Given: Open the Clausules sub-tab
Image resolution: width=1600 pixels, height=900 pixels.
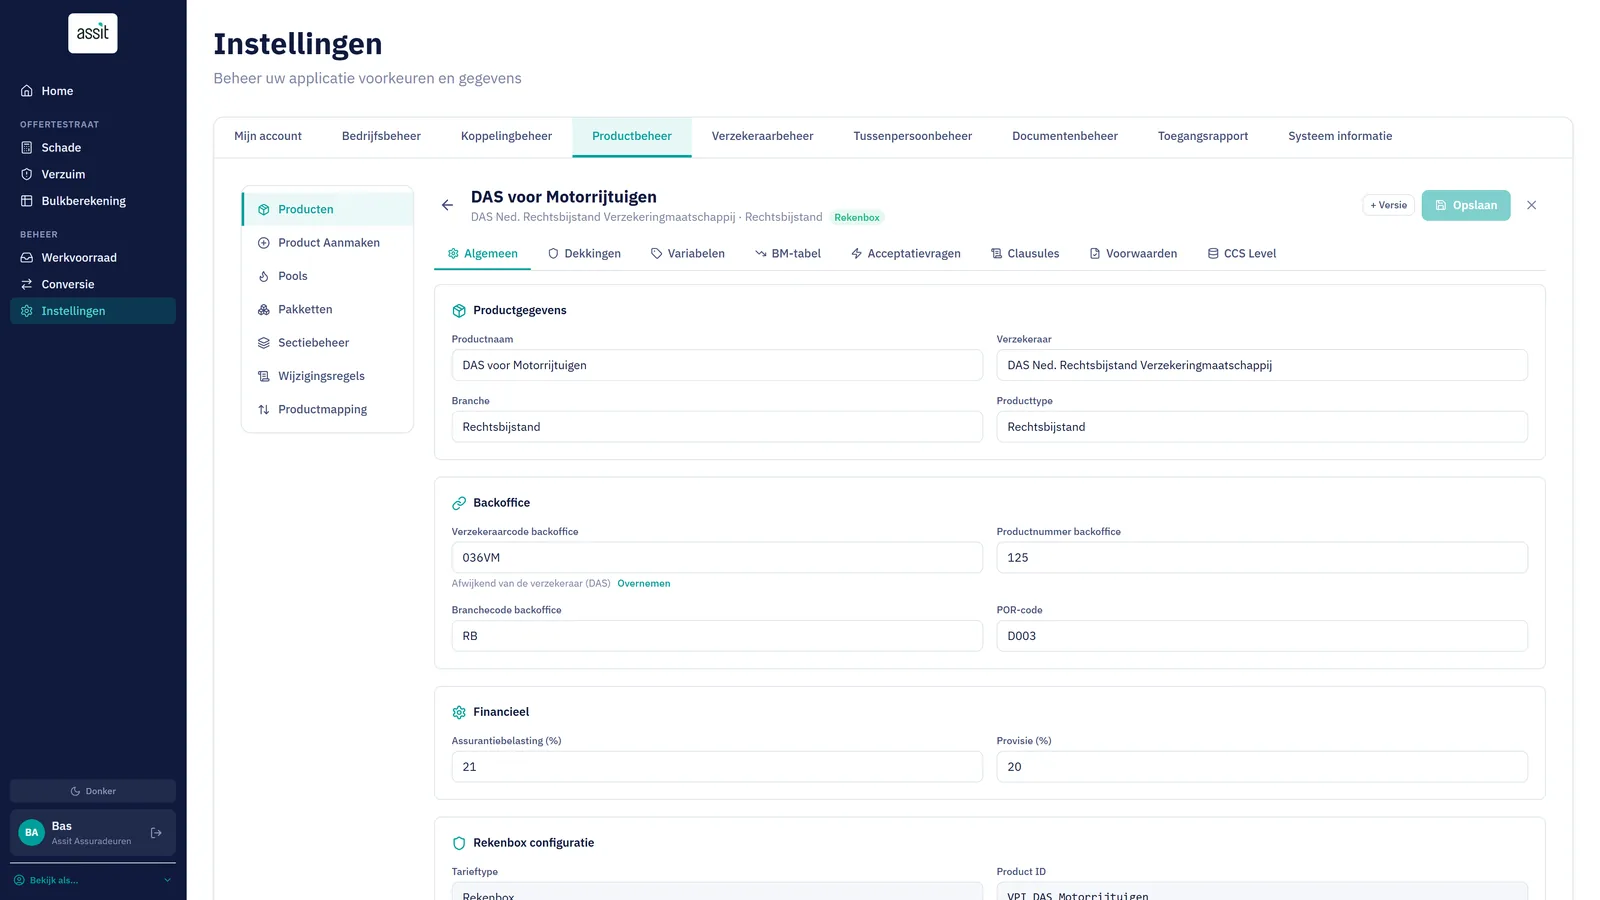Looking at the screenshot, I should (1025, 254).
